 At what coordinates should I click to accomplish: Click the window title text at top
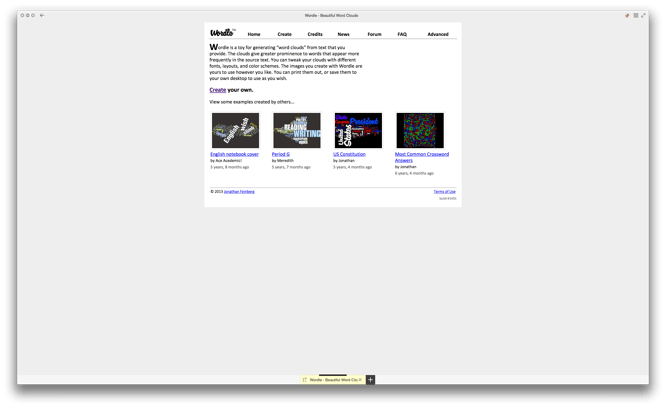tap(331, 15)
